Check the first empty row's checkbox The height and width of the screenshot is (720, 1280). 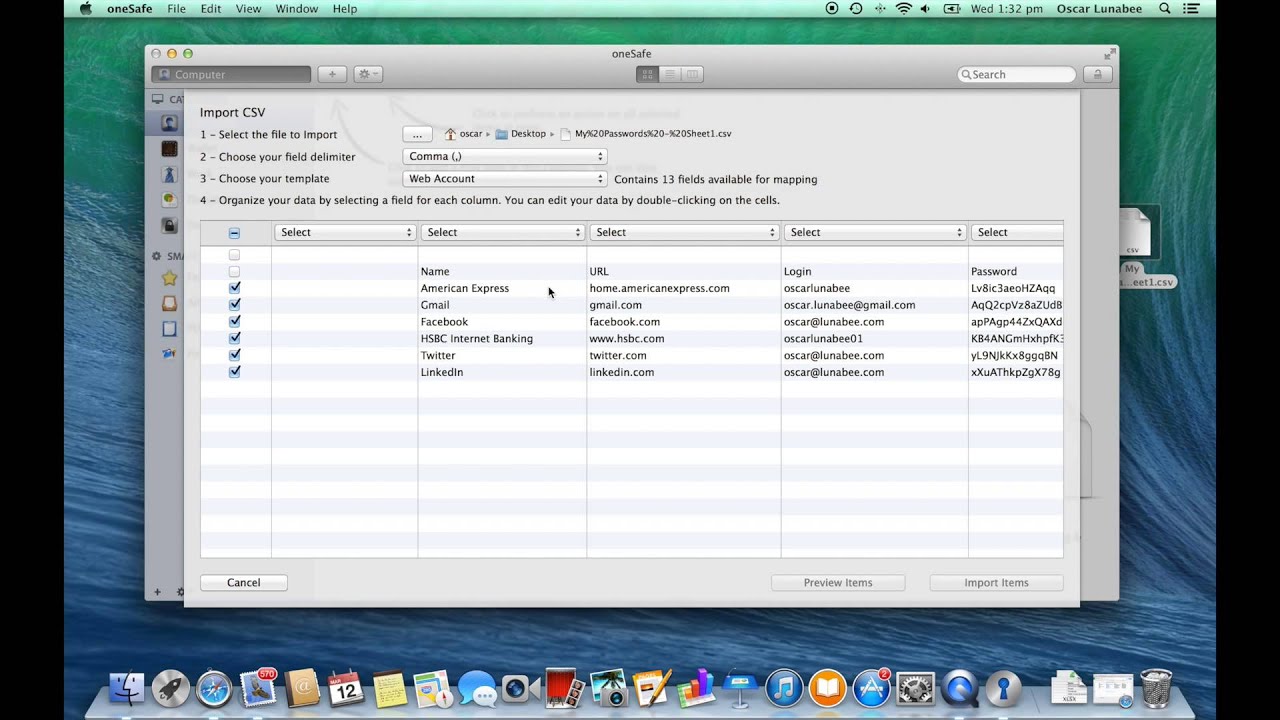(234, 255)
